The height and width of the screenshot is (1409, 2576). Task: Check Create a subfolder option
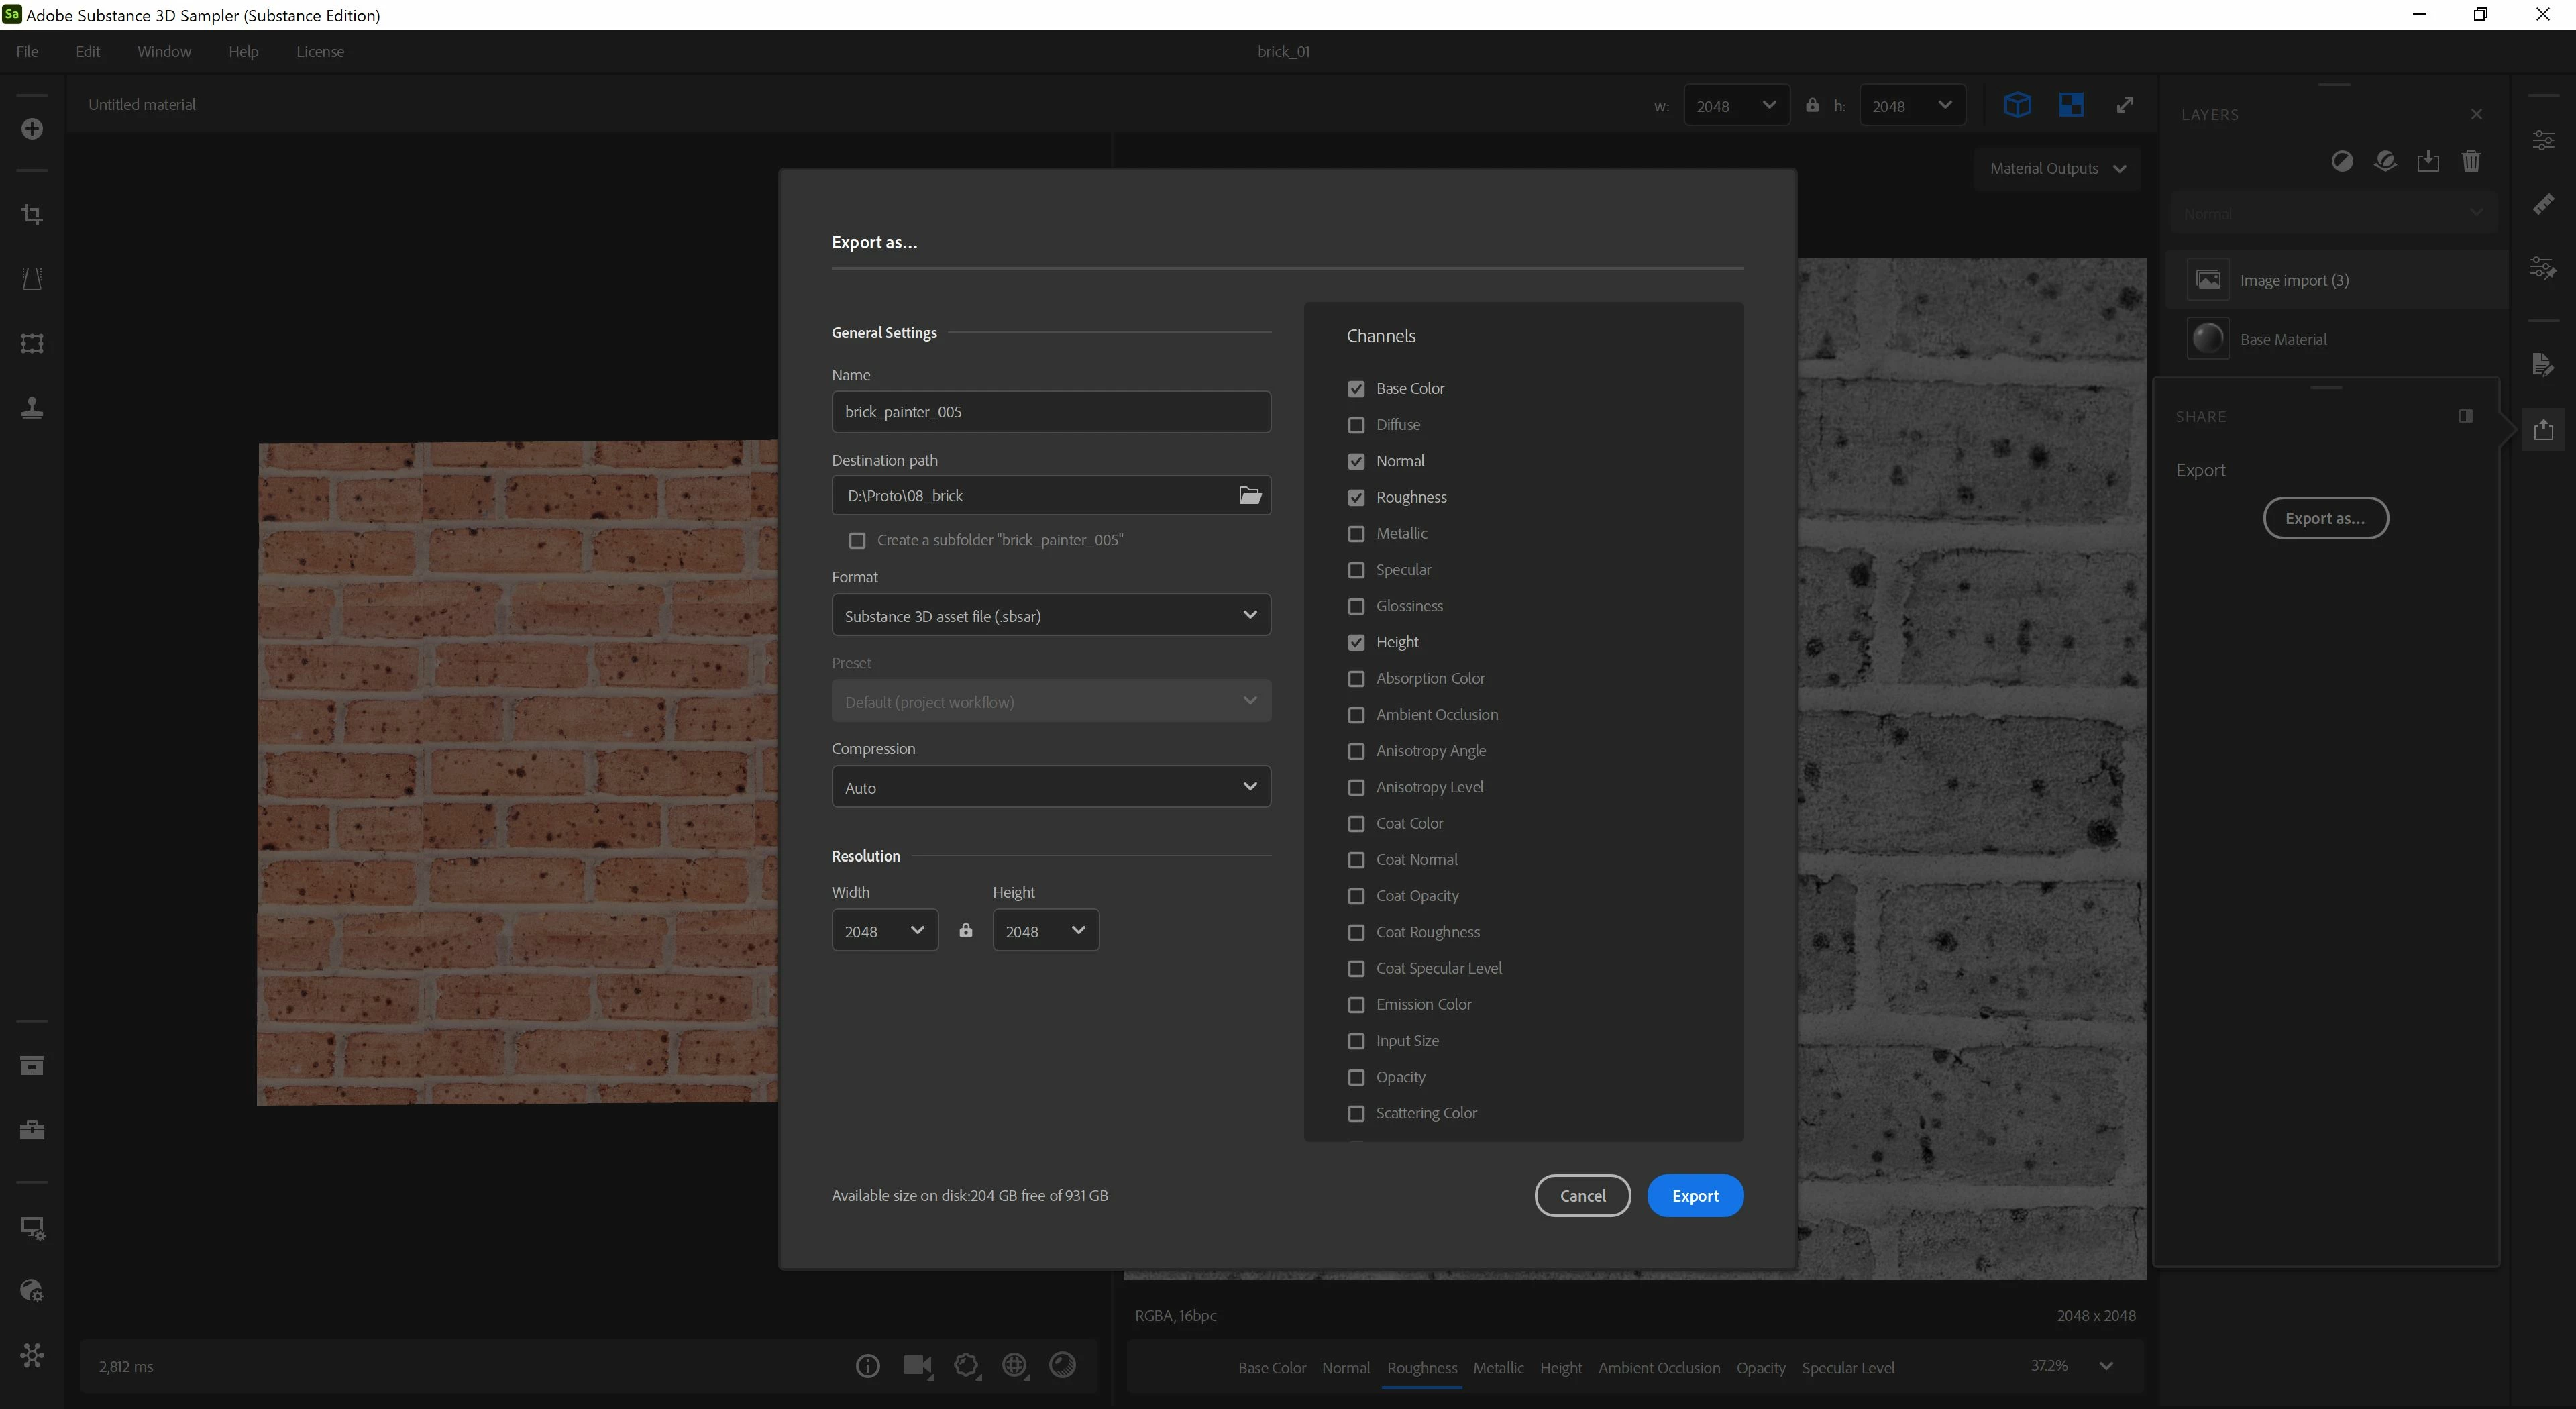click(x=857, y=540)
